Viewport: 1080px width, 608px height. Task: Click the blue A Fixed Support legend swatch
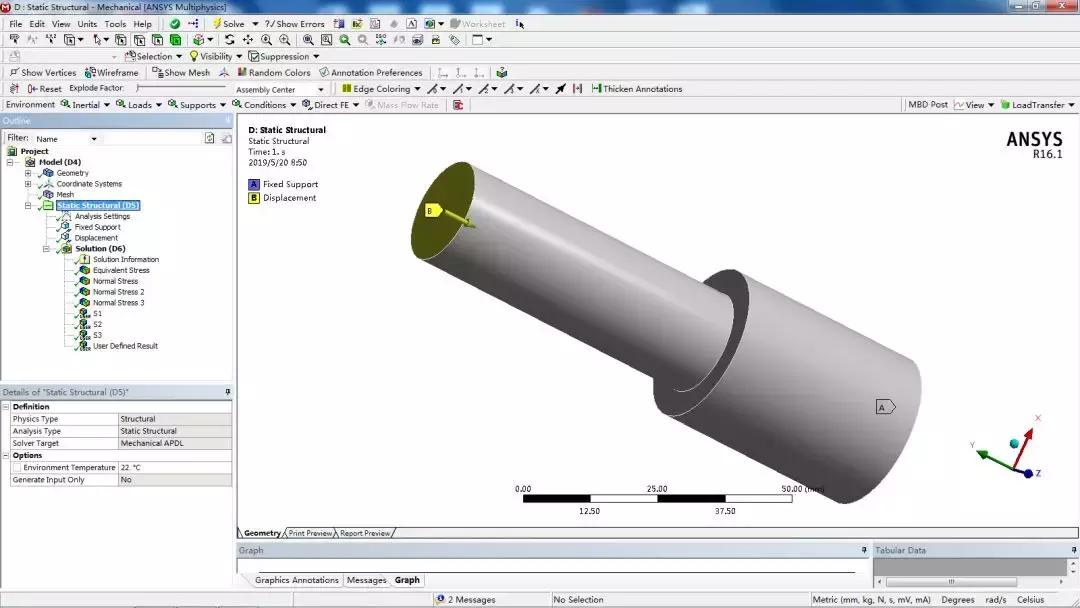tap(253, 185)
